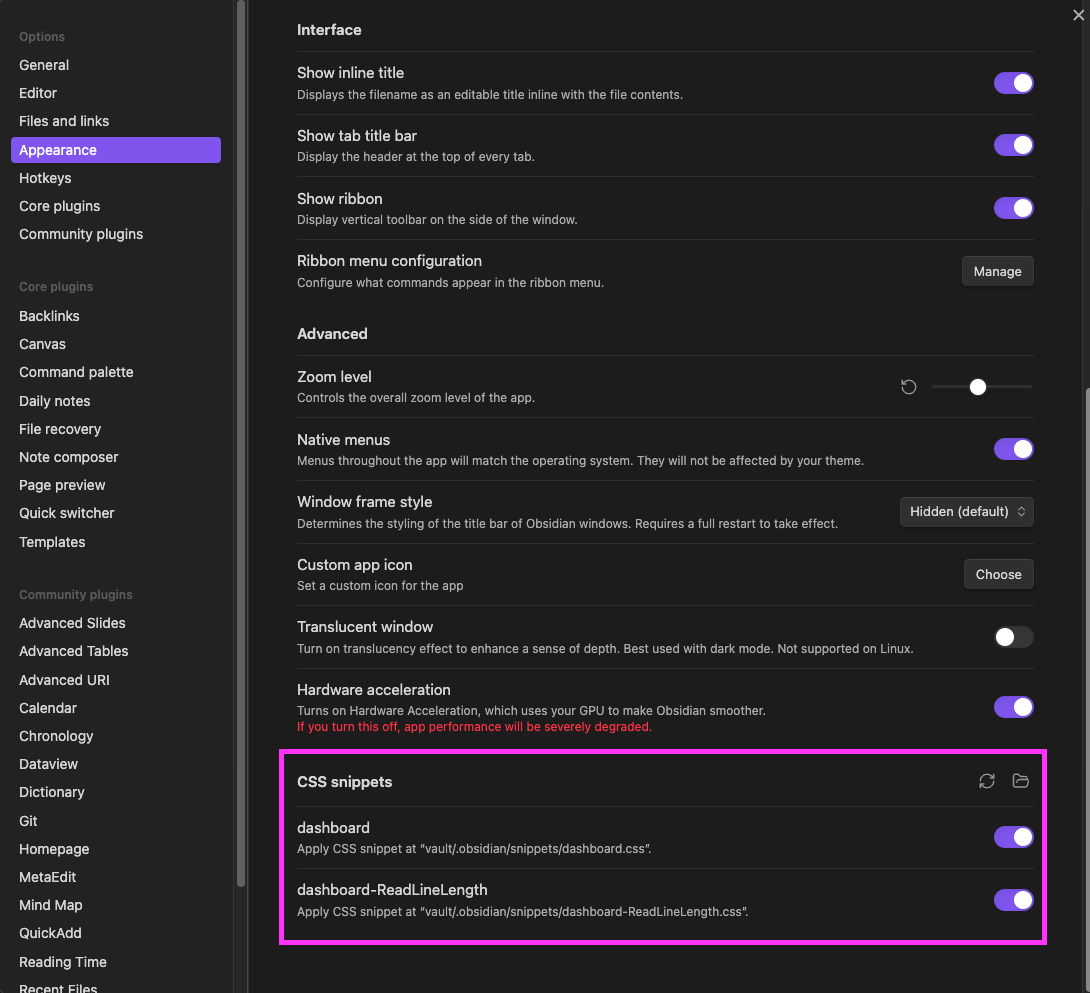Open the CSS snippets folder
The image size is (1090, 993).
(1020, 781)
